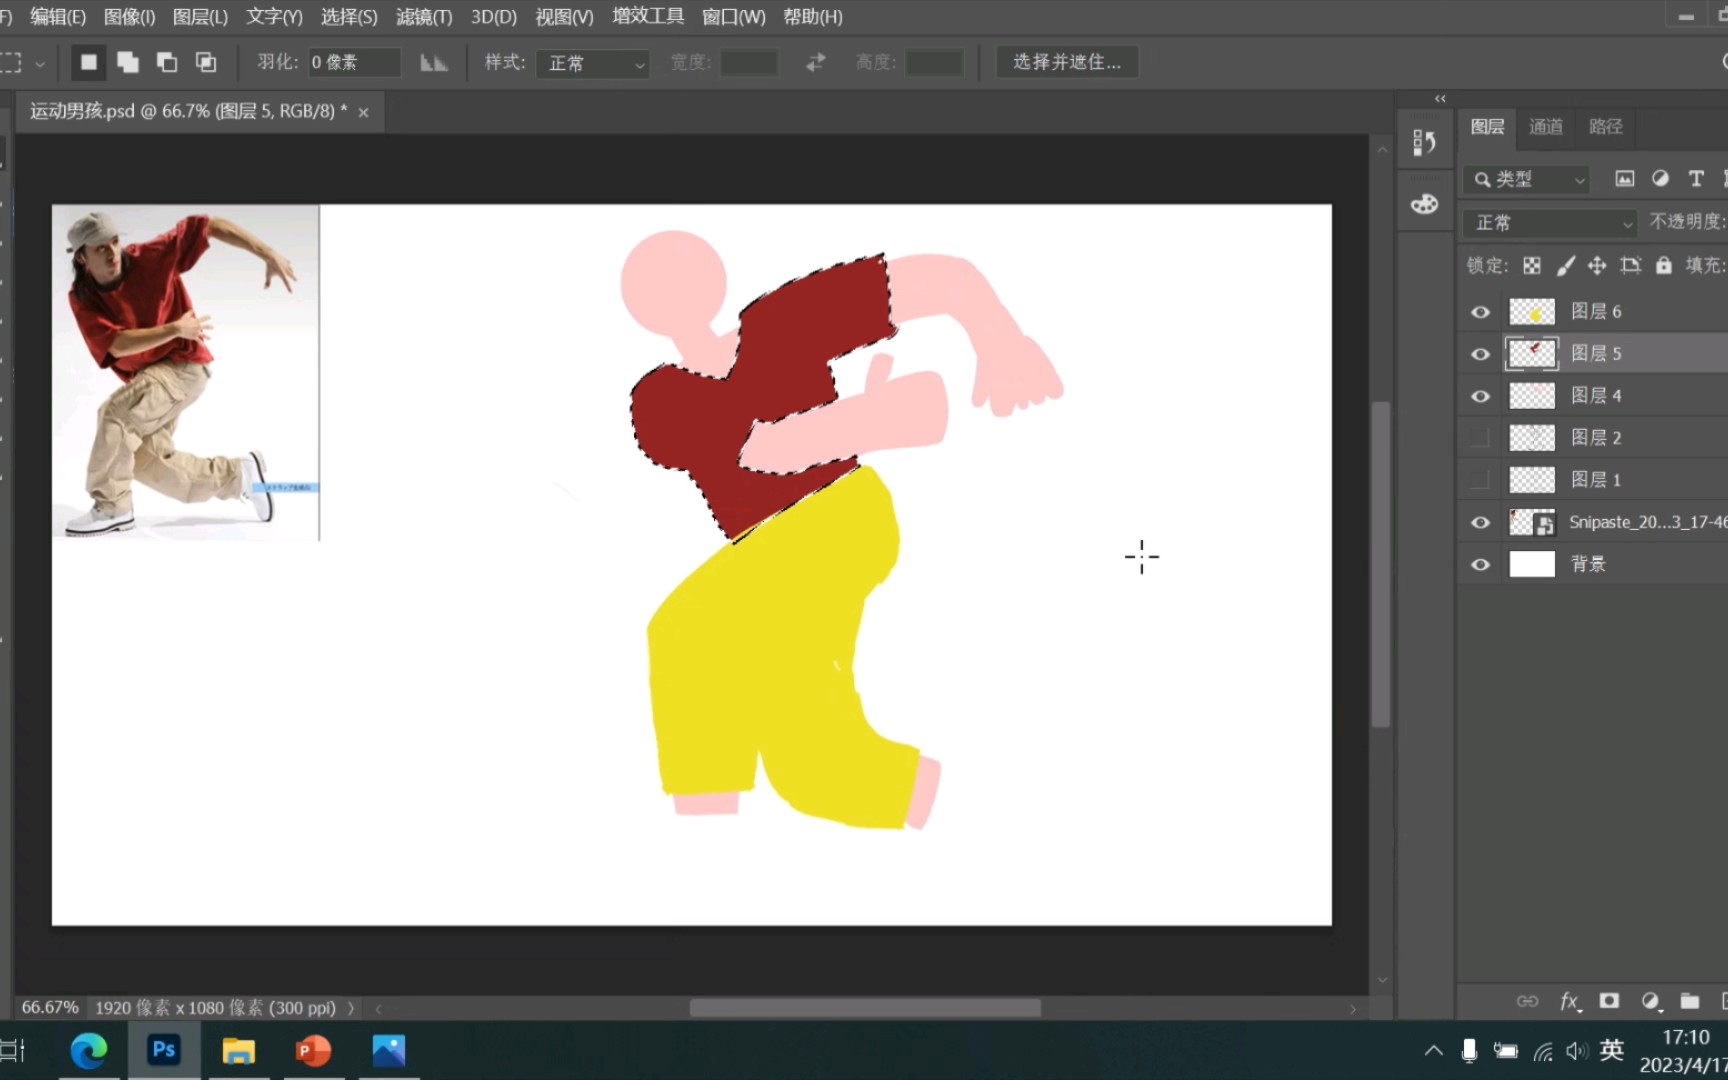The width and height of the screenshot is (1728, 1080).
Task: Close the 运动男孩.psd document tab
Action: (363, 112)
